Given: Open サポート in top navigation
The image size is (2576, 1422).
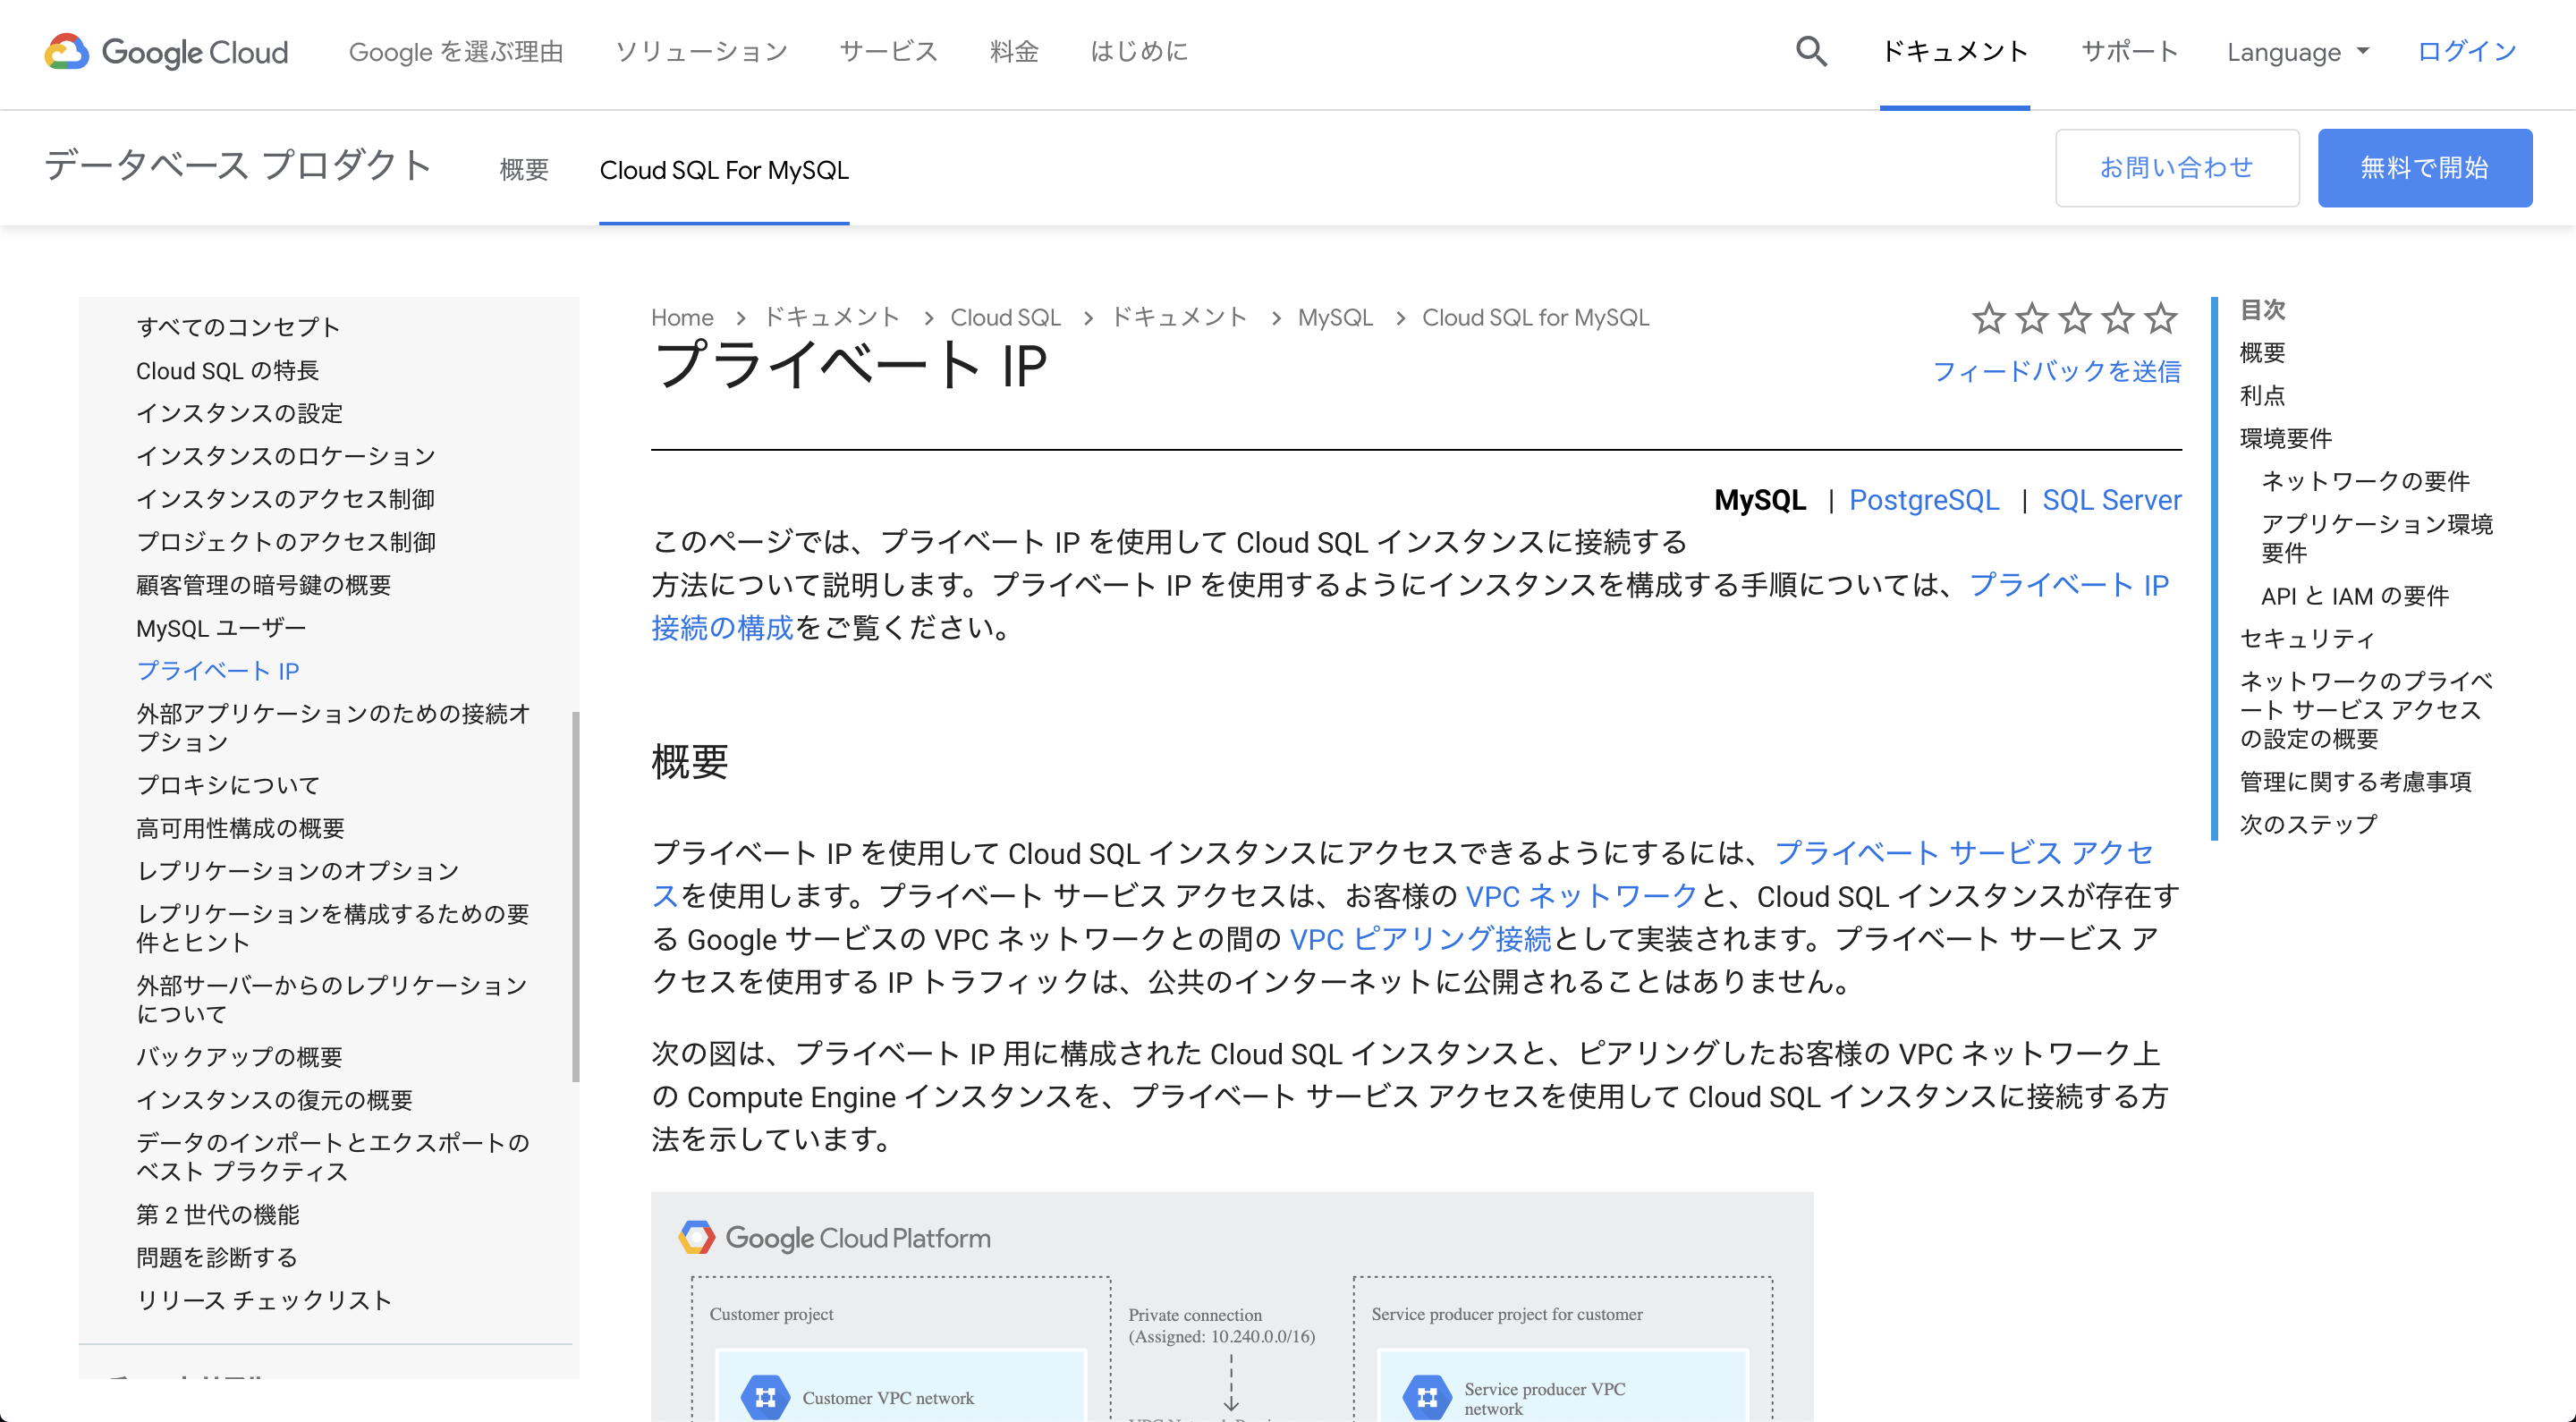Looking at the screenshot, I should (2129, 52).
